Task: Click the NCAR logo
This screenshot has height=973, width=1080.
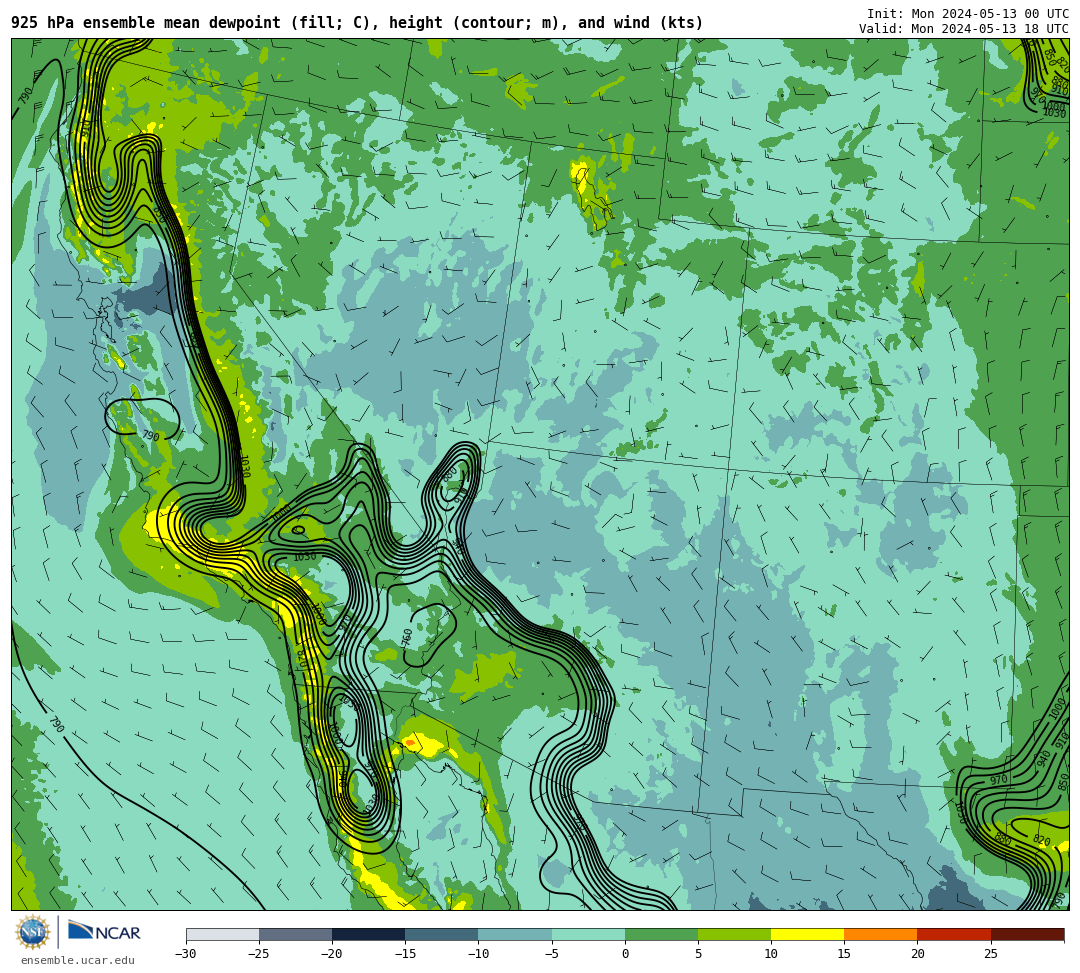Action: coord(104,932)
